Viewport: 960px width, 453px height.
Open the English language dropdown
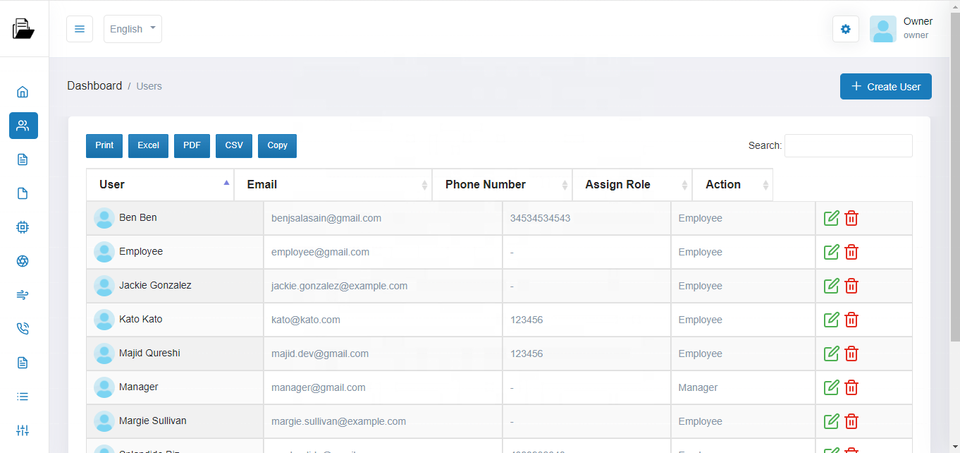(x=132, y=29)
